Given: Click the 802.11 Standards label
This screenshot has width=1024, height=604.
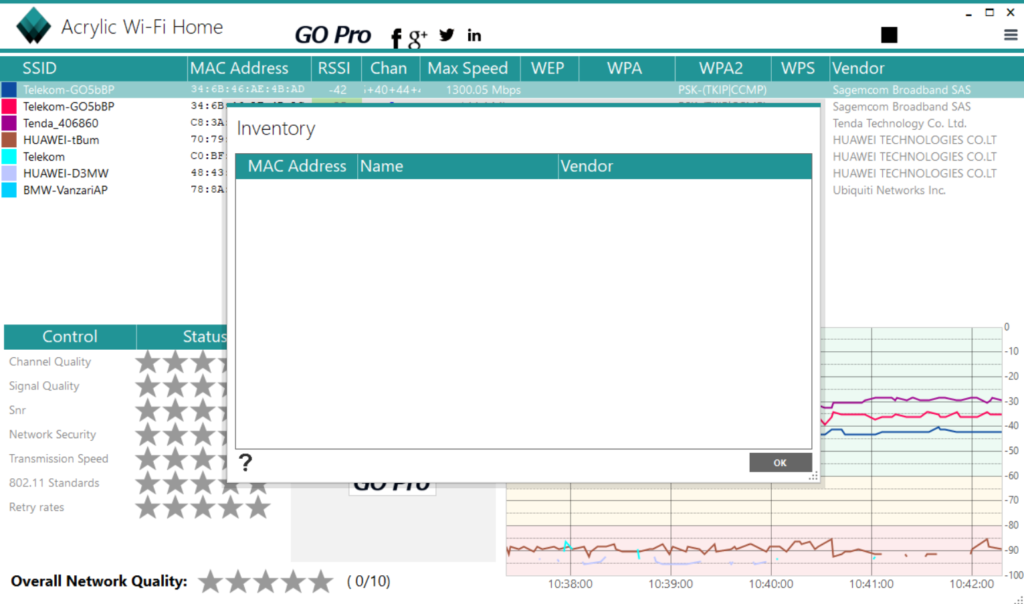Looking at the screenshot, I should pos(54,483).
